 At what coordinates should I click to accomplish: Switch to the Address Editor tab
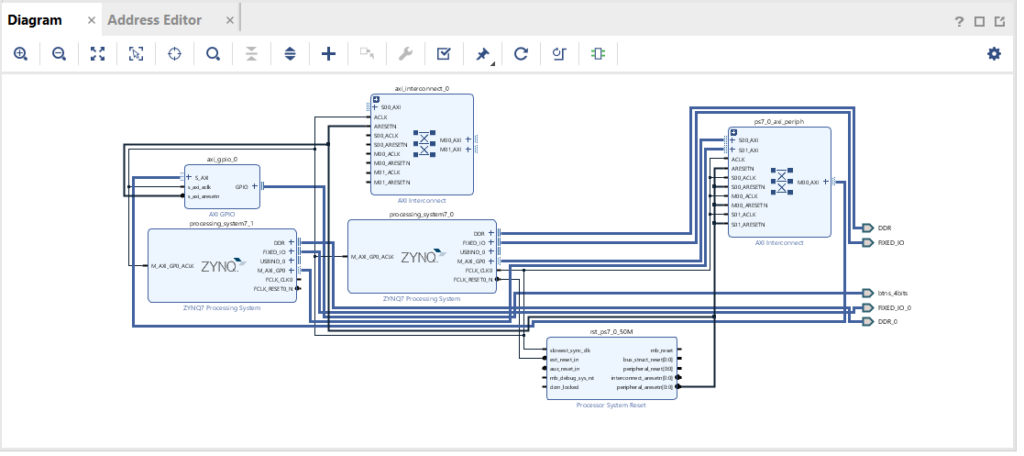pyautogui.click(x=154, y=20)
